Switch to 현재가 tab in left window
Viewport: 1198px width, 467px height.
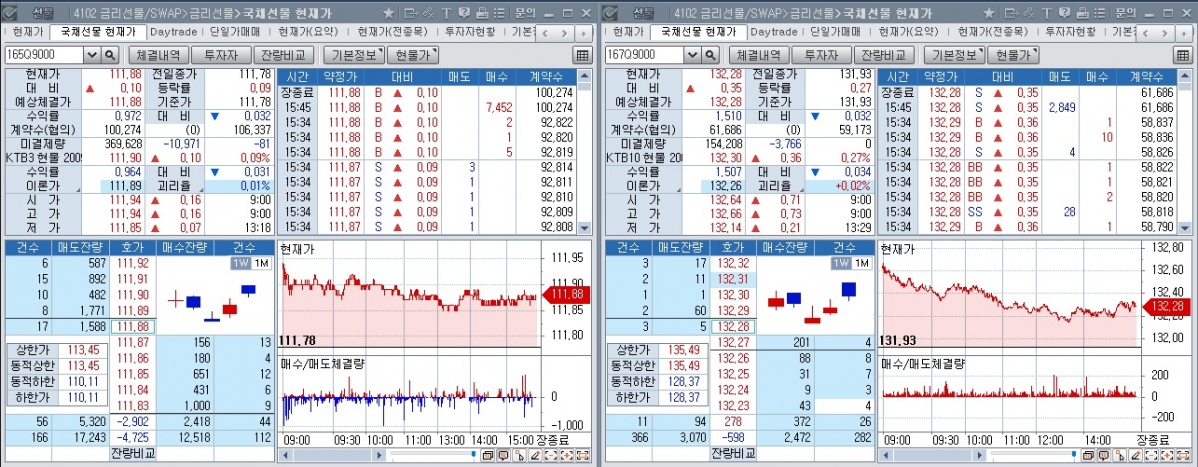(28, 32)
